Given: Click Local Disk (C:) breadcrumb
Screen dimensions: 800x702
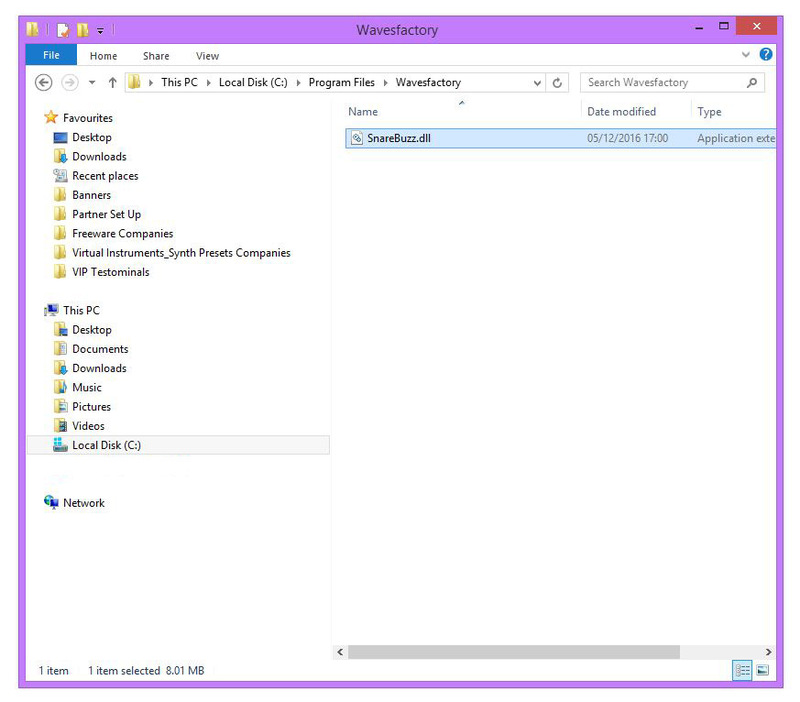Looking at the screenshot, I should click(x=253, y=83).
